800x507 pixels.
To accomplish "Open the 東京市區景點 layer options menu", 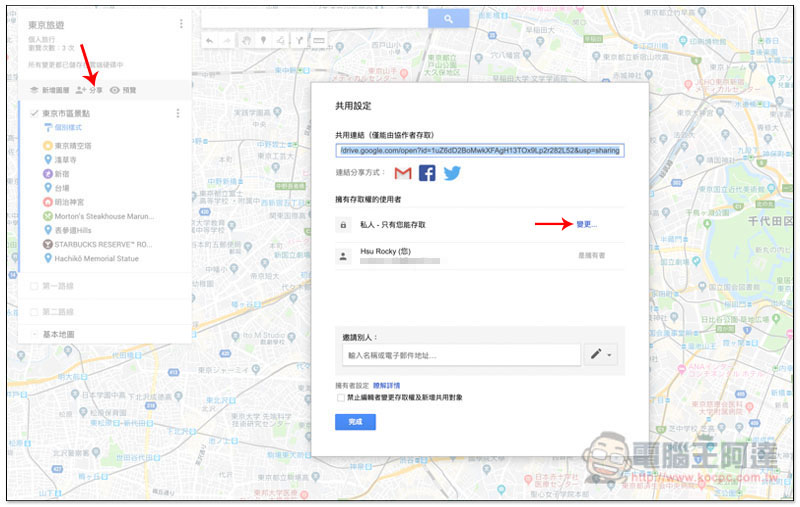I will pyautogui.click(x=178, y=113).
